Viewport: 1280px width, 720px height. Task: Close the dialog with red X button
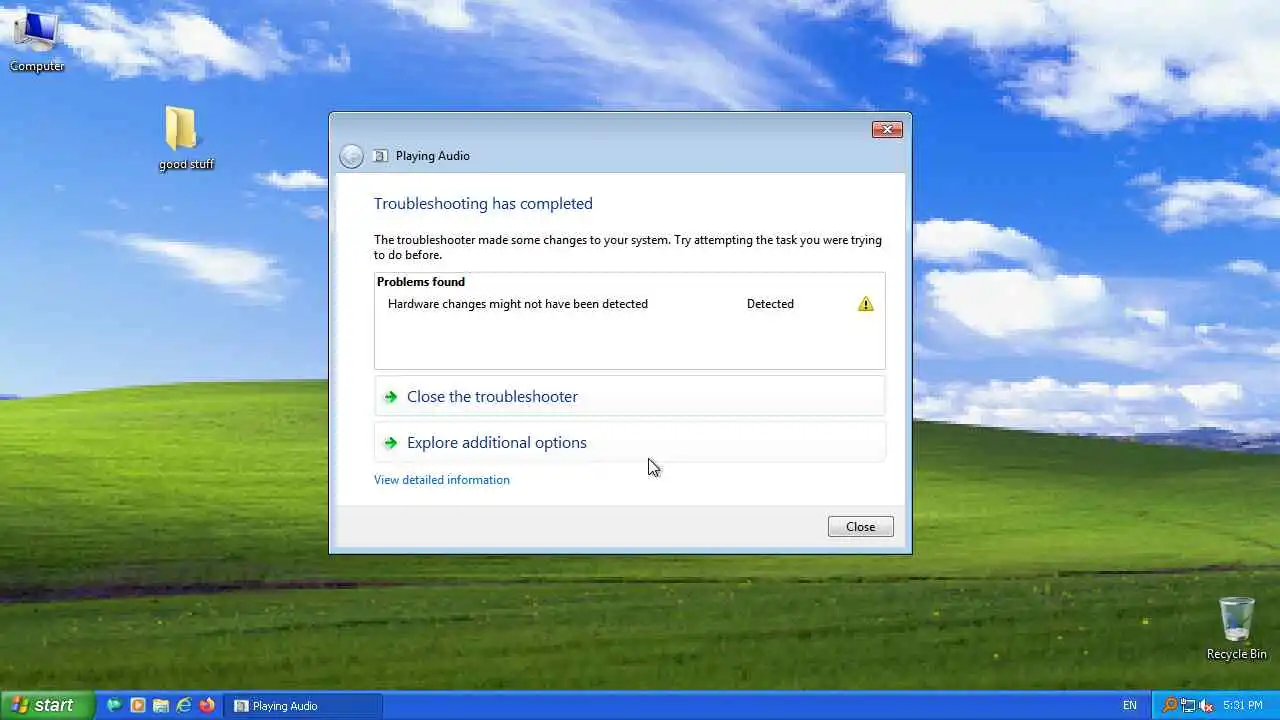(887, 129)
